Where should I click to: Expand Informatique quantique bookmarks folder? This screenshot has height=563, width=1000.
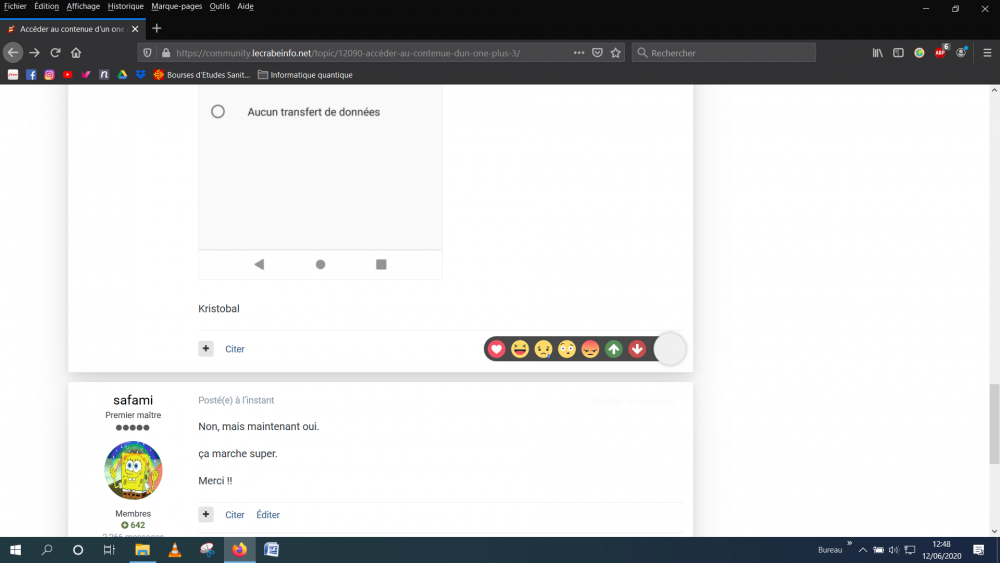[x=305, y=75]
